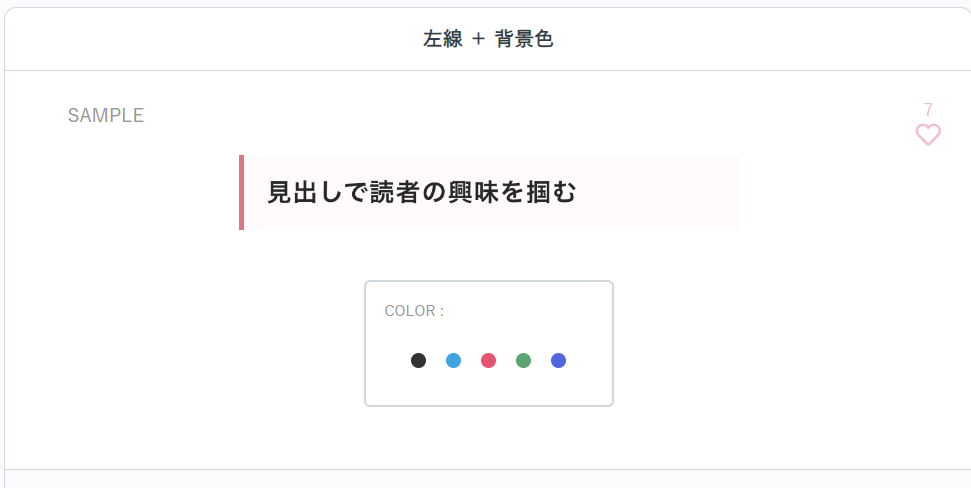Choose the light blue color dot

453,361
